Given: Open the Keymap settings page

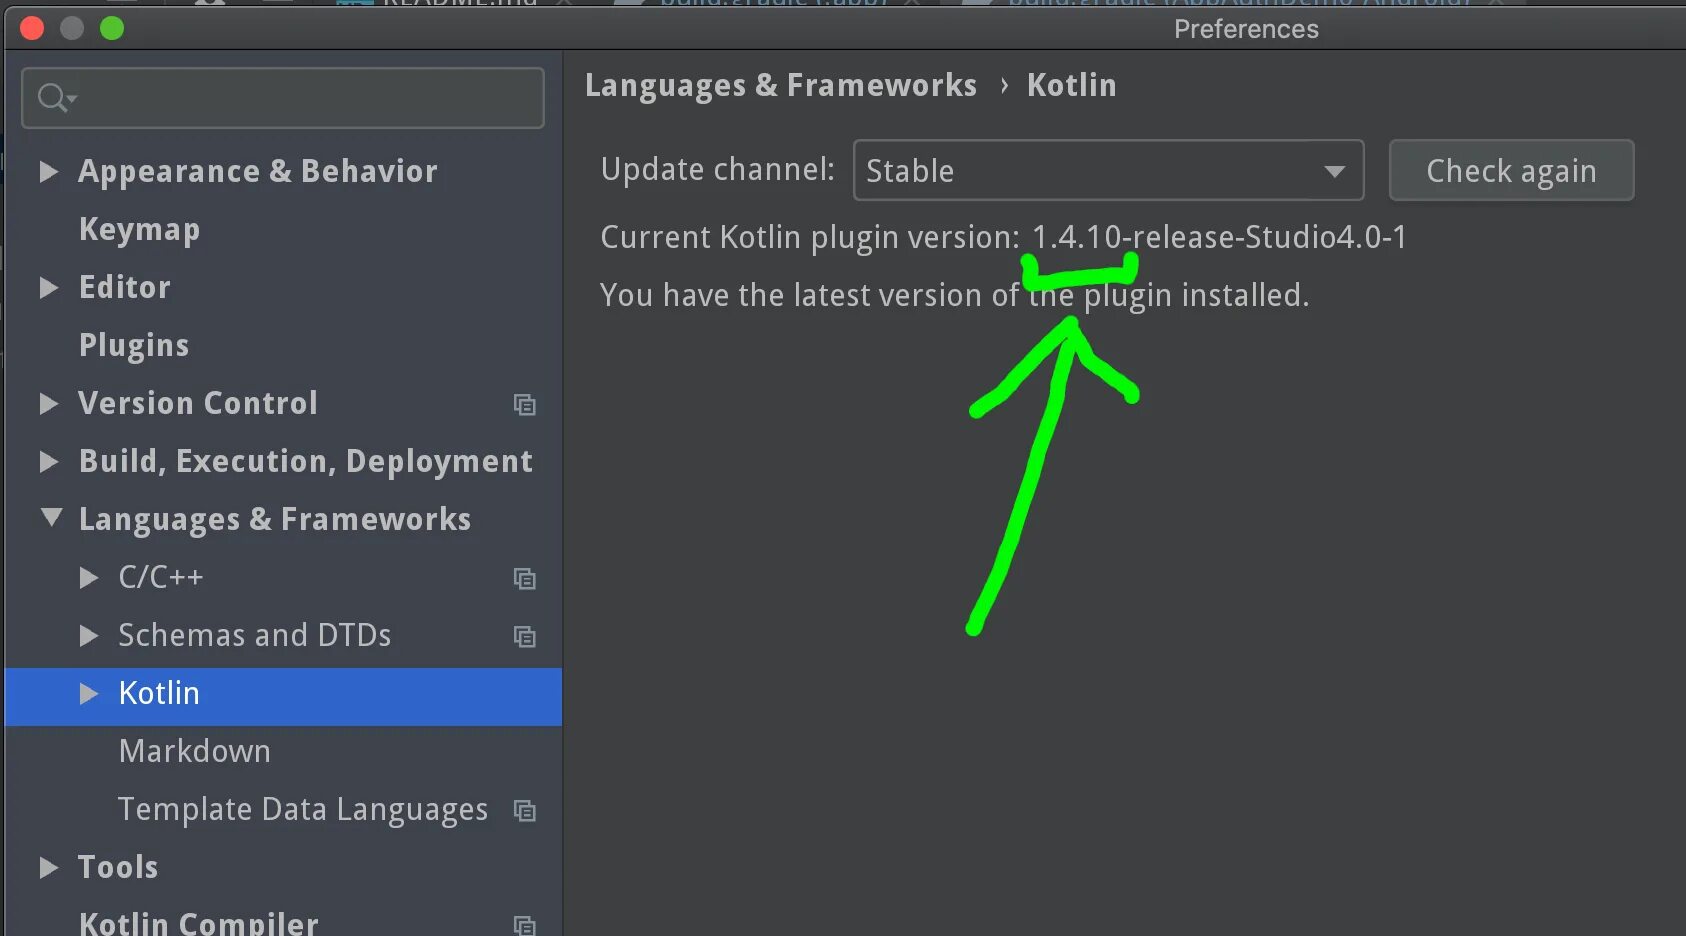Looking at the screenshot, I should 139,230.
